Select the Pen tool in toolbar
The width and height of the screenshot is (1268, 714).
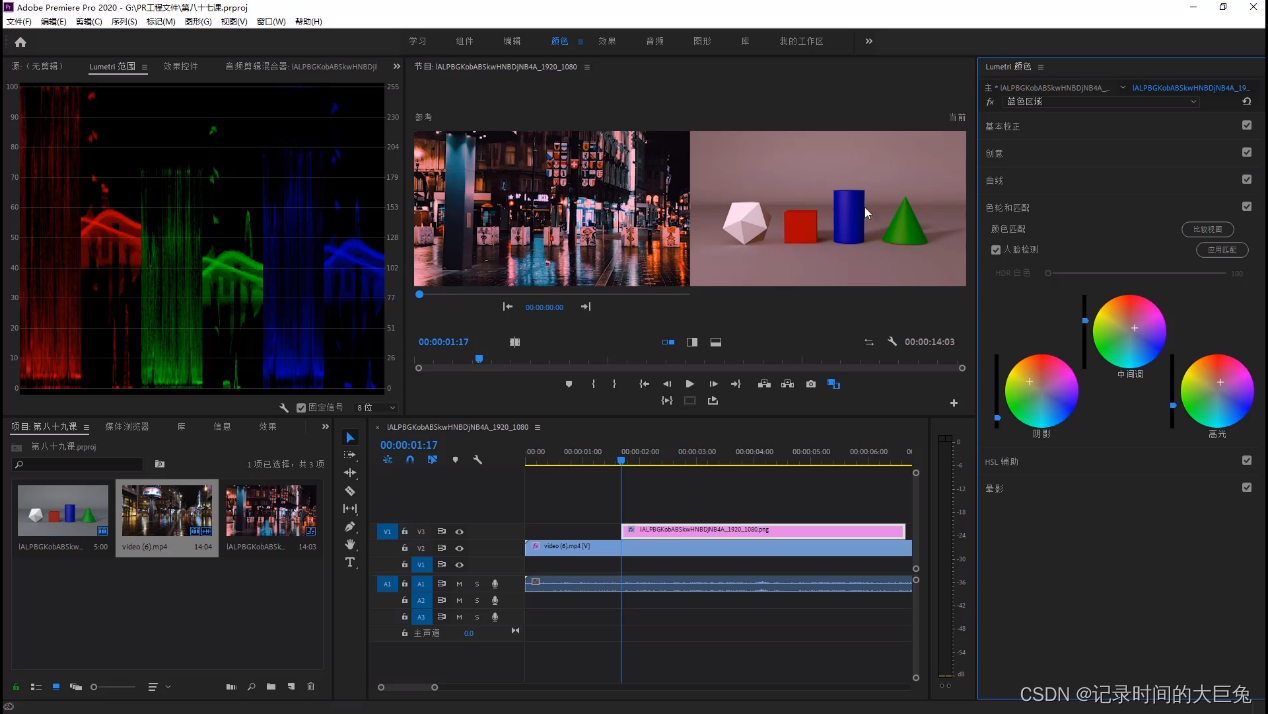[x=350, y=527]
